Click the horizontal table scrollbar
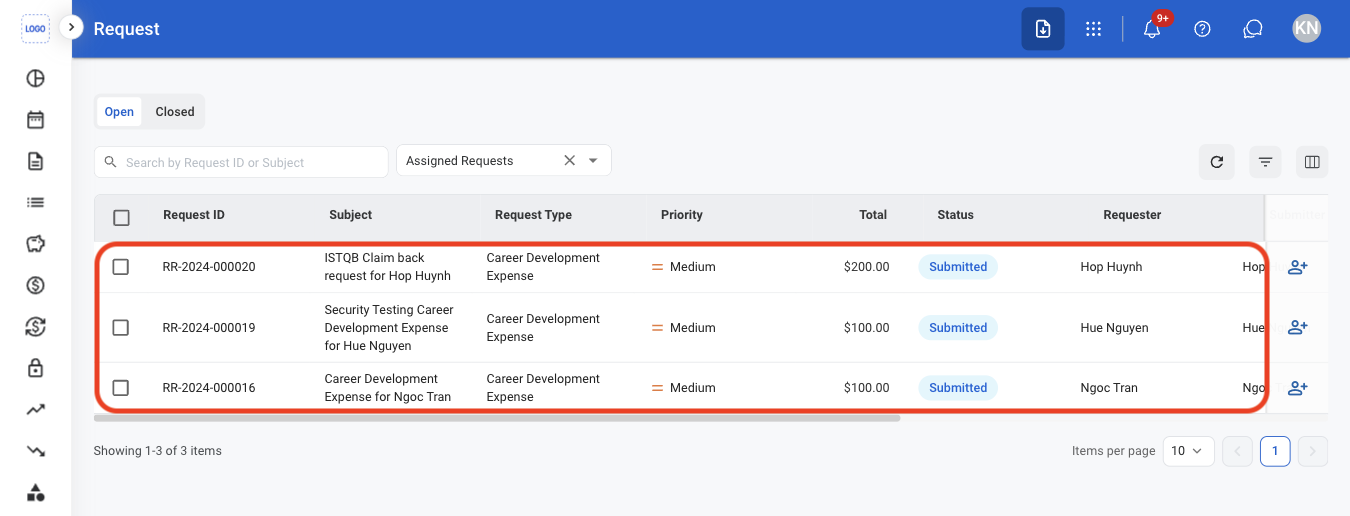This screenshot has height=516, width=1350. 497,418
